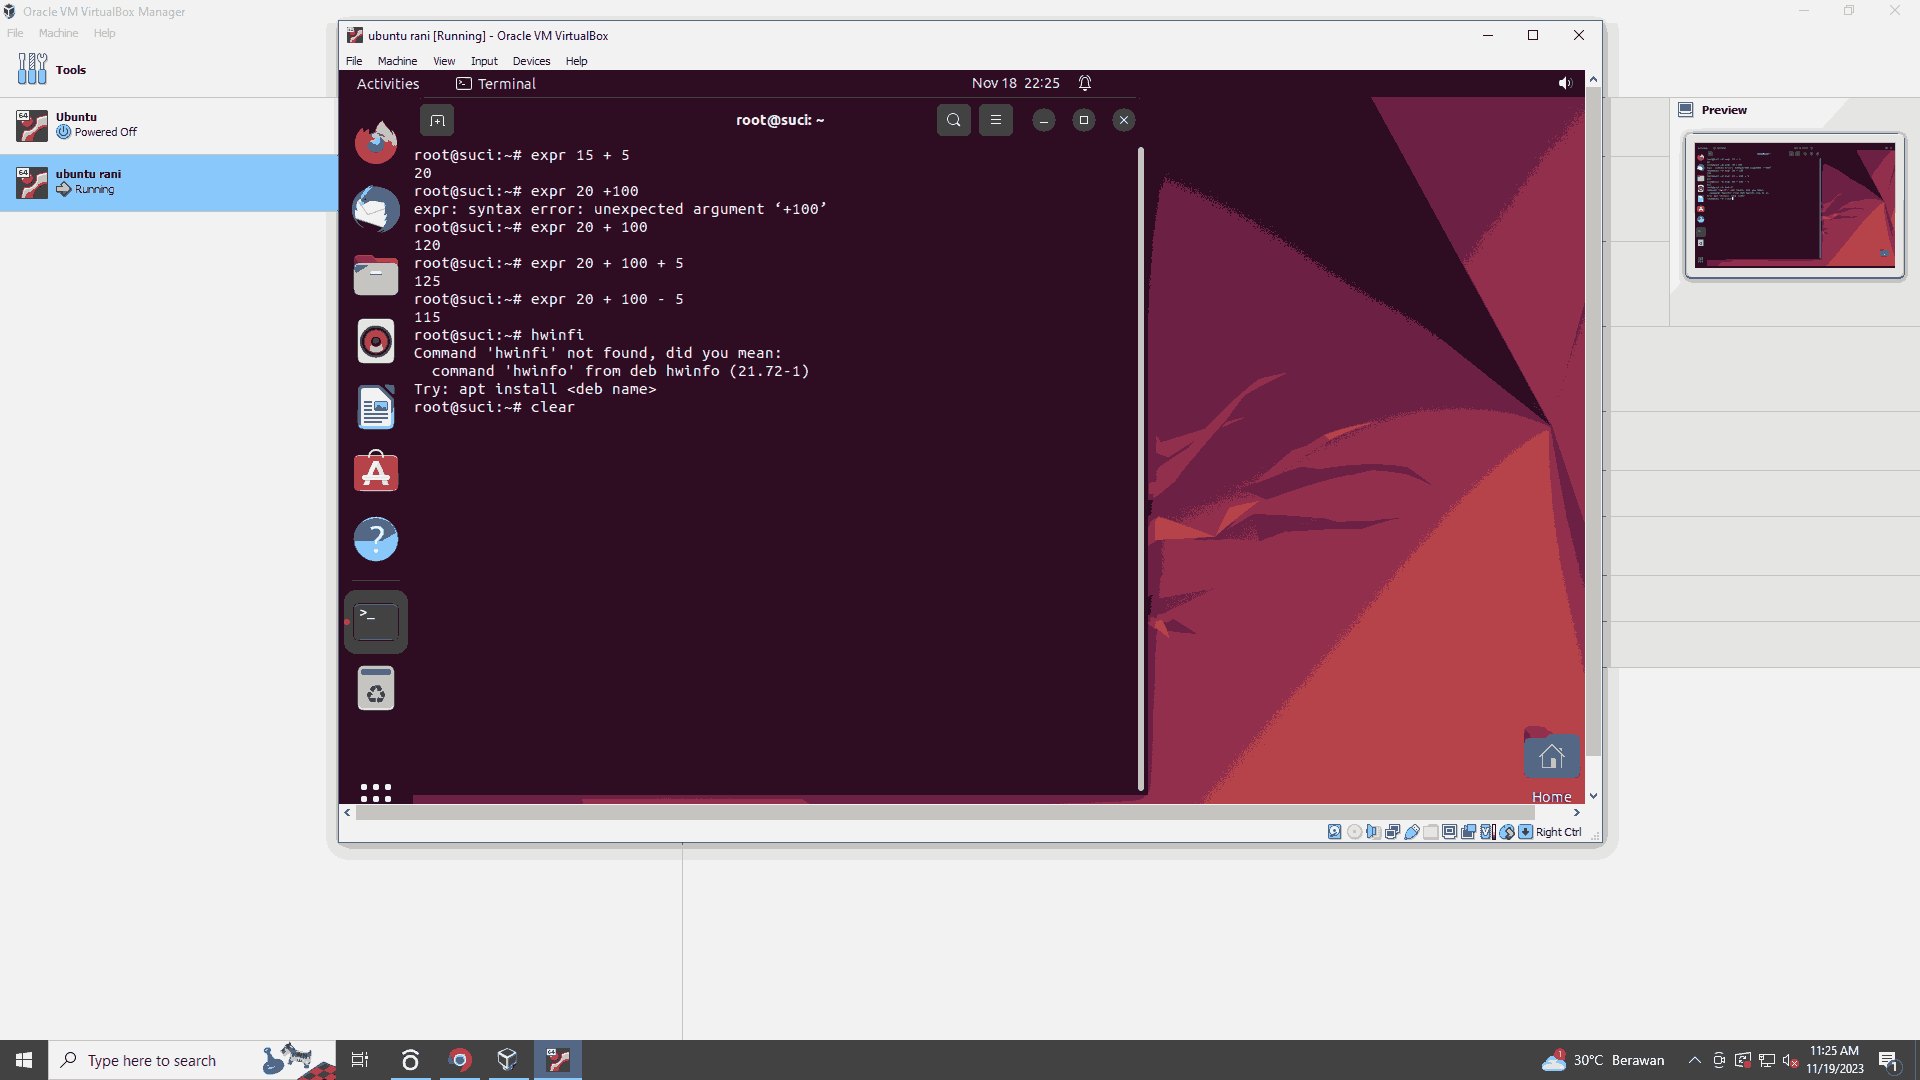Image resolution: width=1920 pixels, height=1080 pixels.
Task: Open the Trash icon in dock
Action: [376, 688]
